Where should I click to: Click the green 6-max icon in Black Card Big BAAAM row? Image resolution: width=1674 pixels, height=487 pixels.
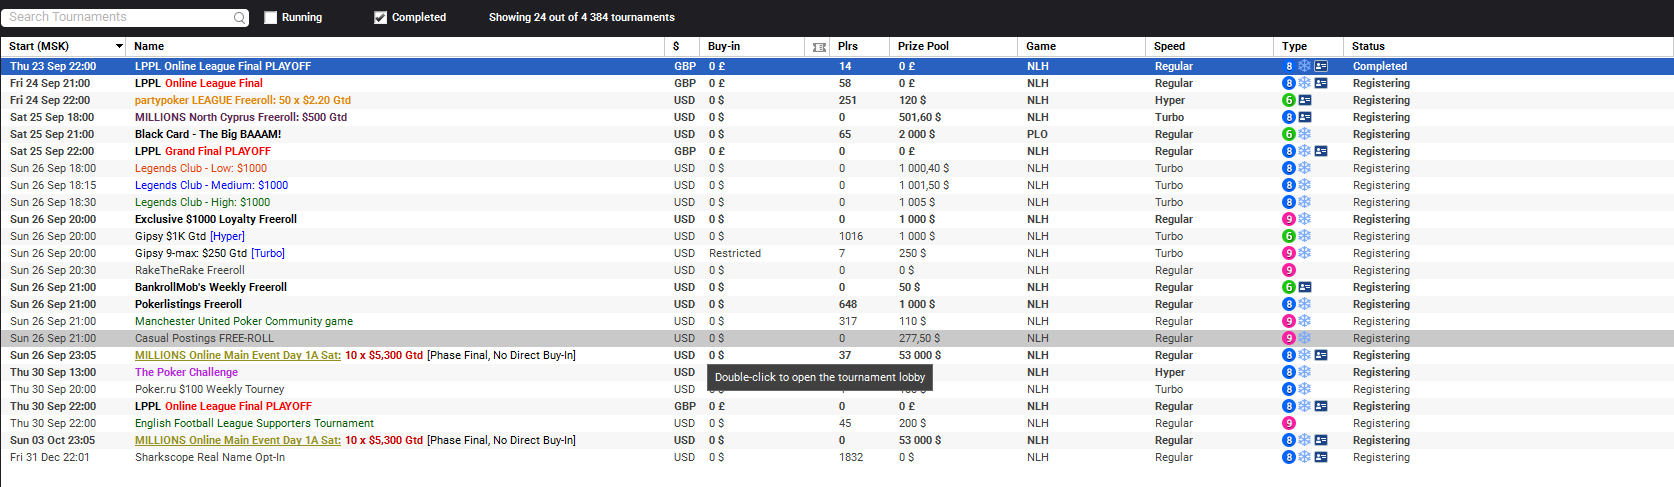point(1289,134)
